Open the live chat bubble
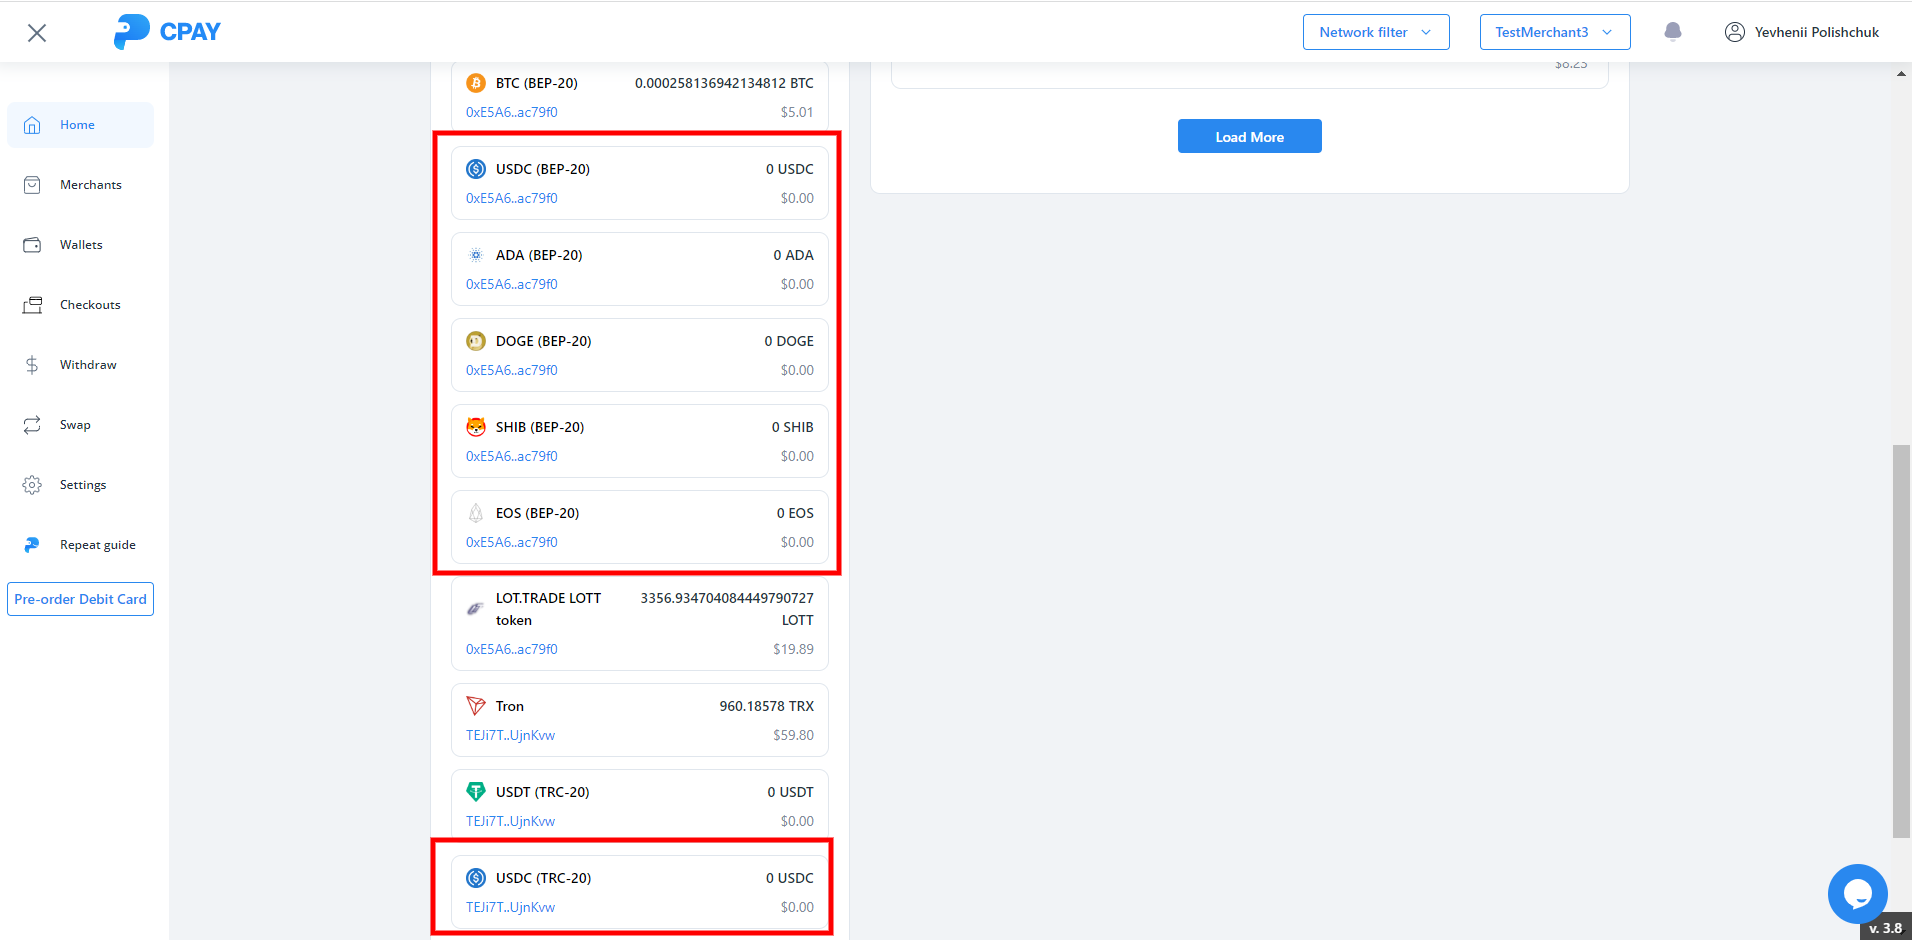The image size is (1912, 940). click(x=1857, y=893)
